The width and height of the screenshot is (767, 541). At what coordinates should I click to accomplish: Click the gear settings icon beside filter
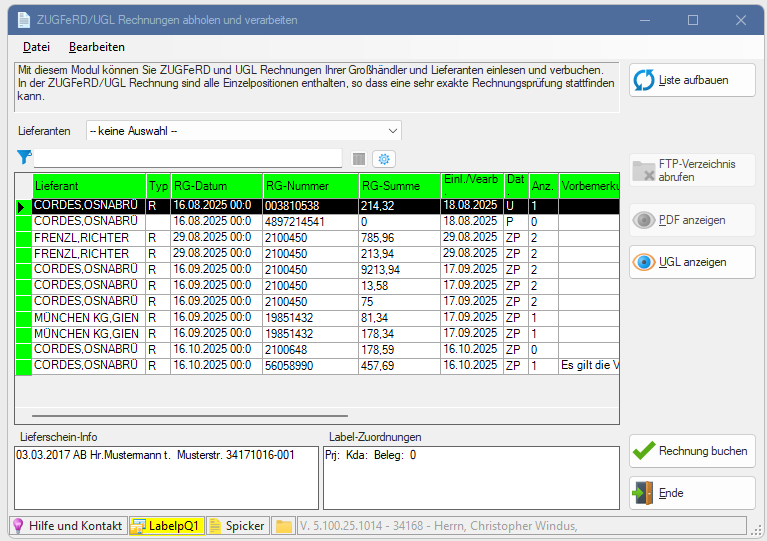[384, 159]
